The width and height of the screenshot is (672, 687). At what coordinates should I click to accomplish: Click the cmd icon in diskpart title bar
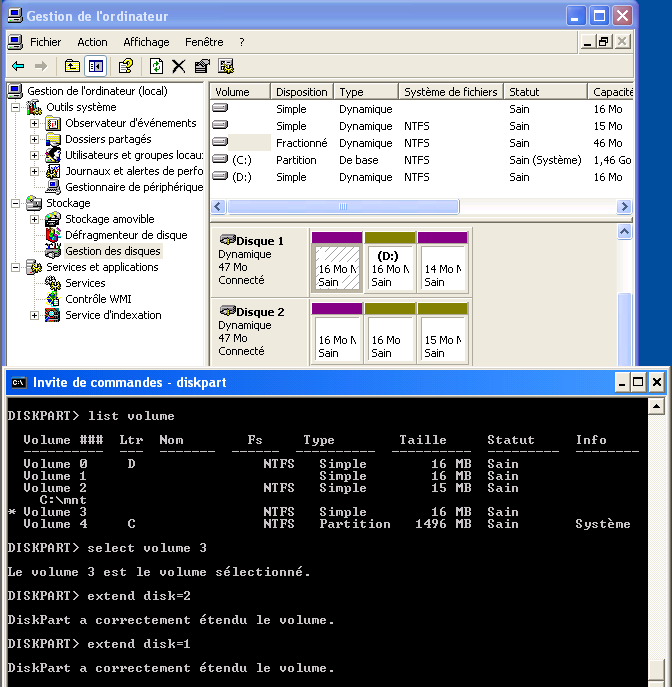tap(19, 382)
